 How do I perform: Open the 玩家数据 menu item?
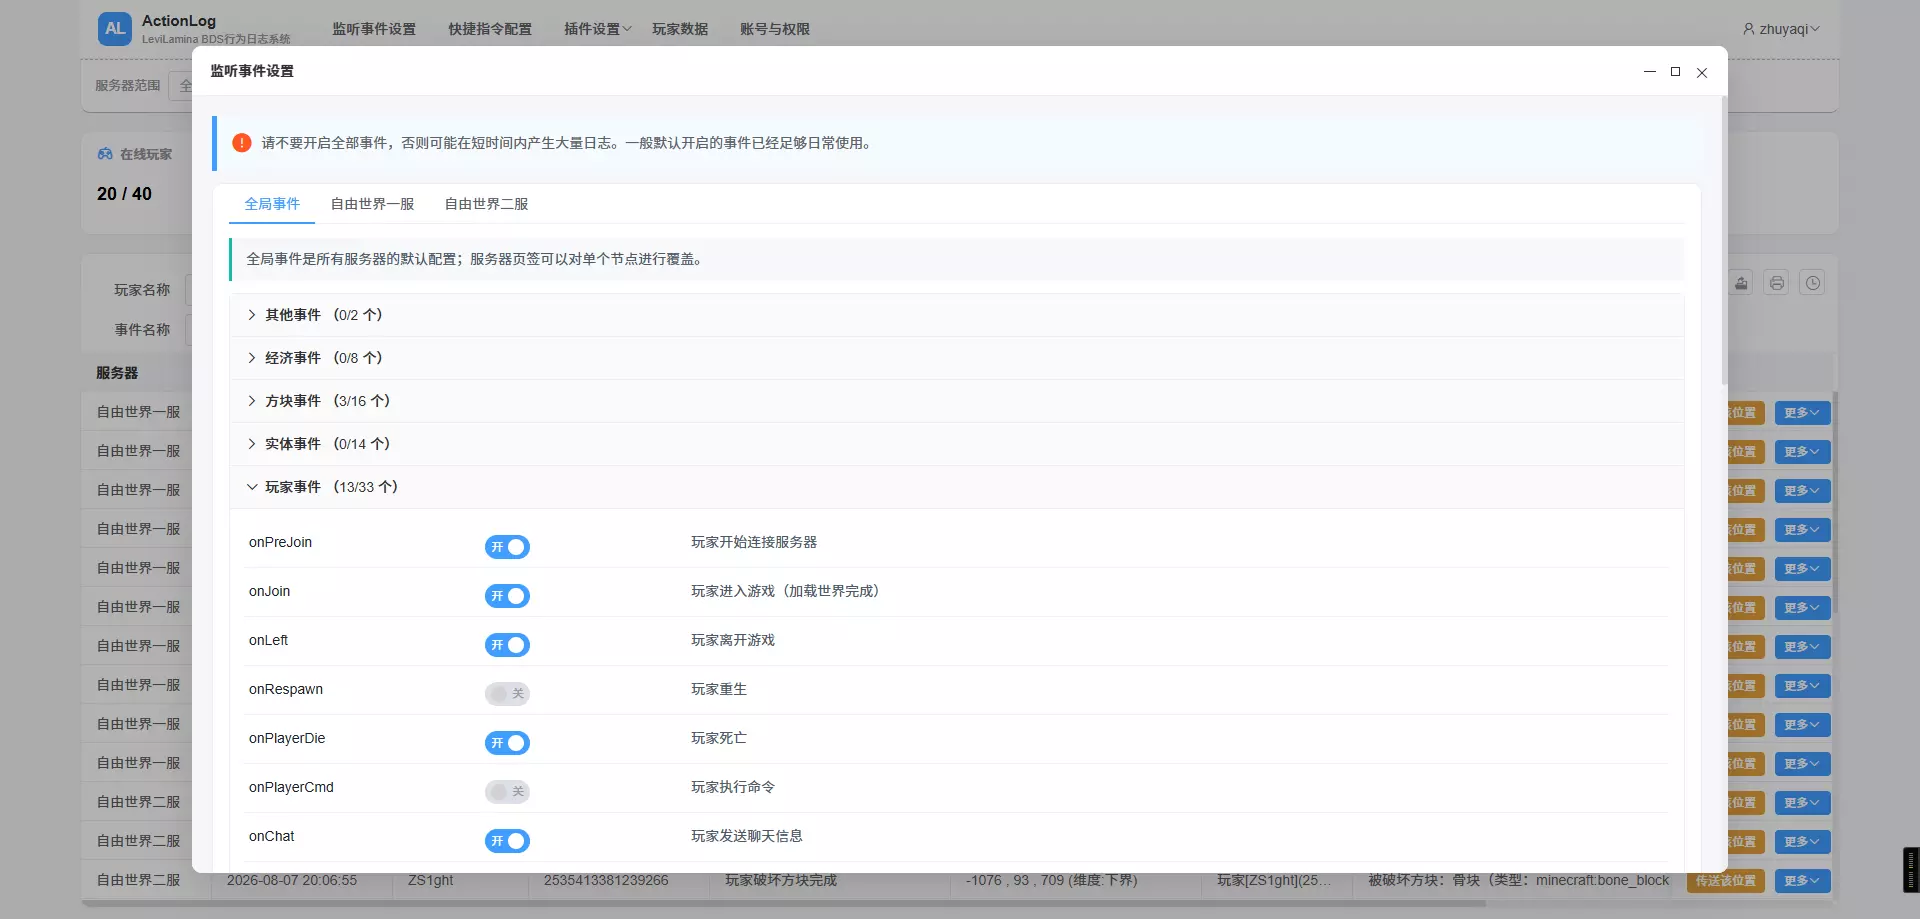[680, 29]
